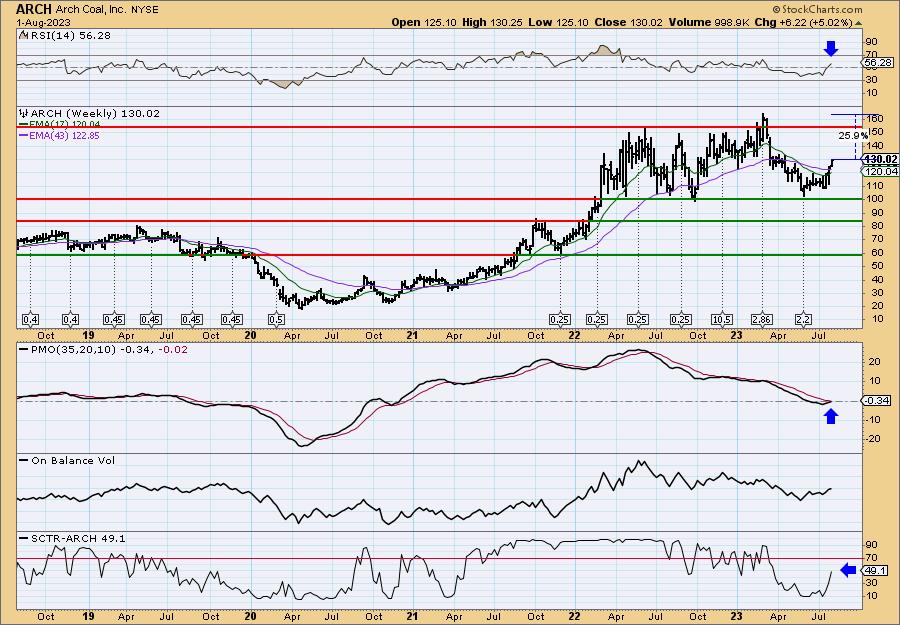
Task: Click the NYSE exchange label
Action: 145,10
